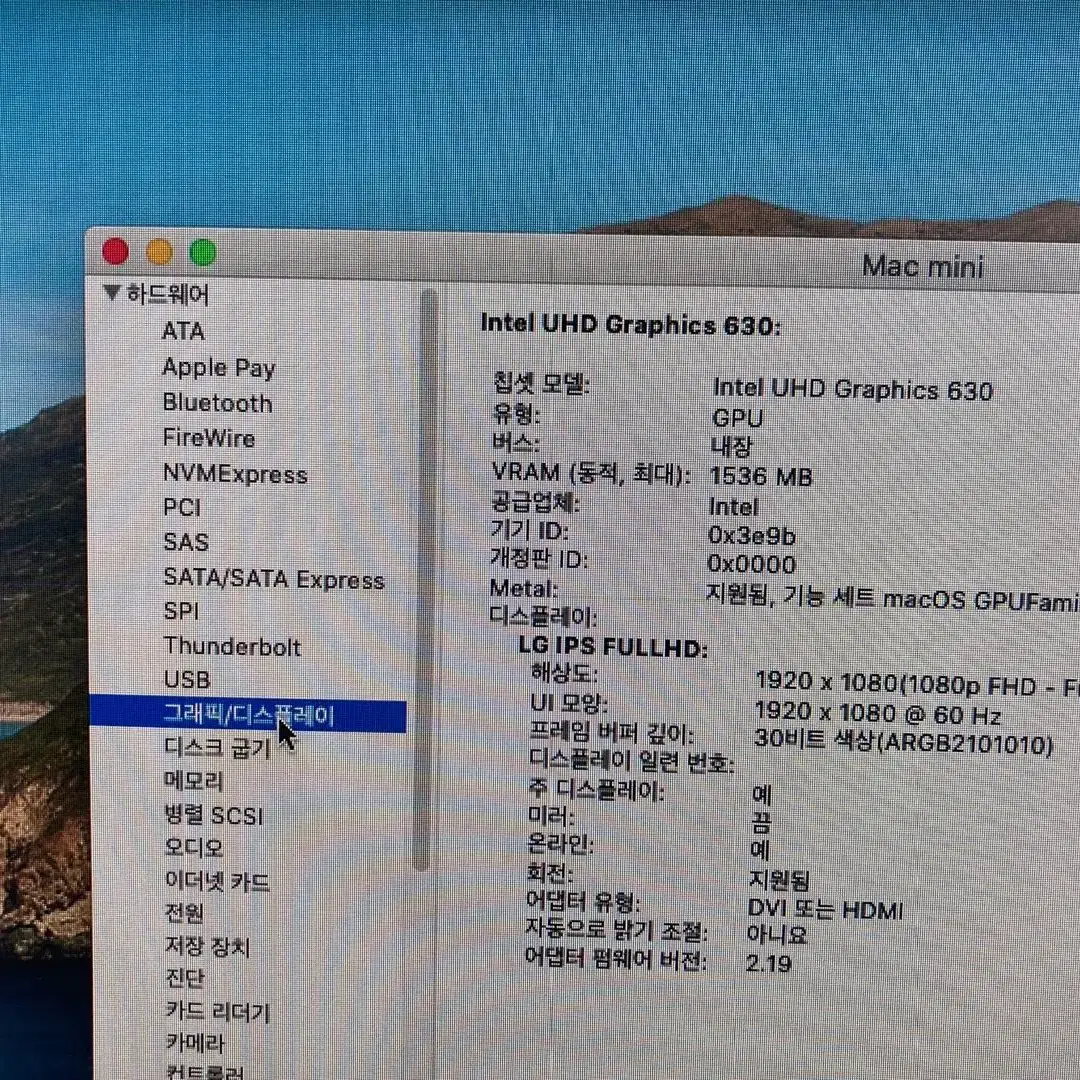Screen dimensions: 1080x1080
Task: Choose 병렬 SCSI in the sidebar
Action: tap(214, 815)
